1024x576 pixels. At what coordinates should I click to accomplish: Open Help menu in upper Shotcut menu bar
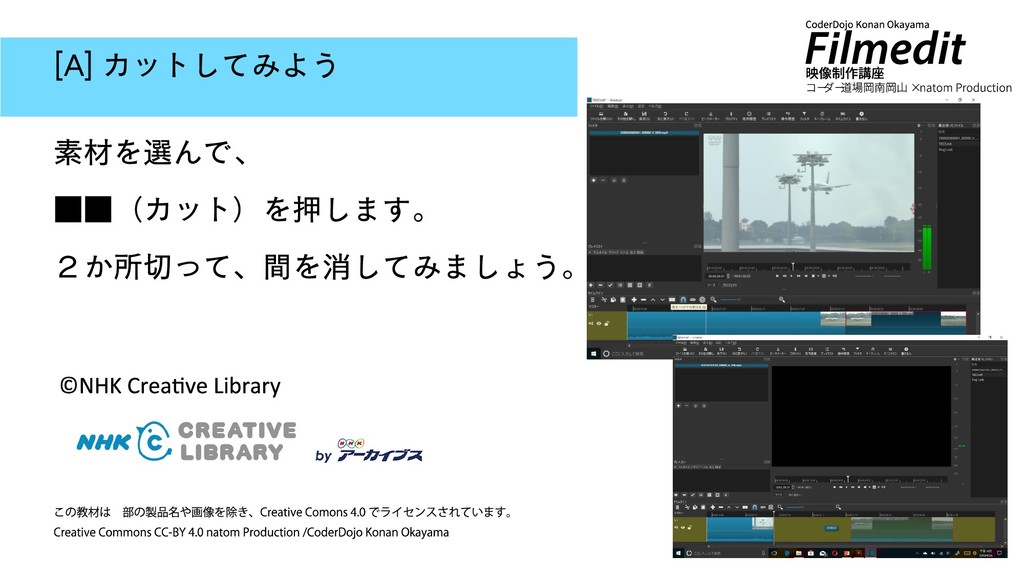pos(654,106)
